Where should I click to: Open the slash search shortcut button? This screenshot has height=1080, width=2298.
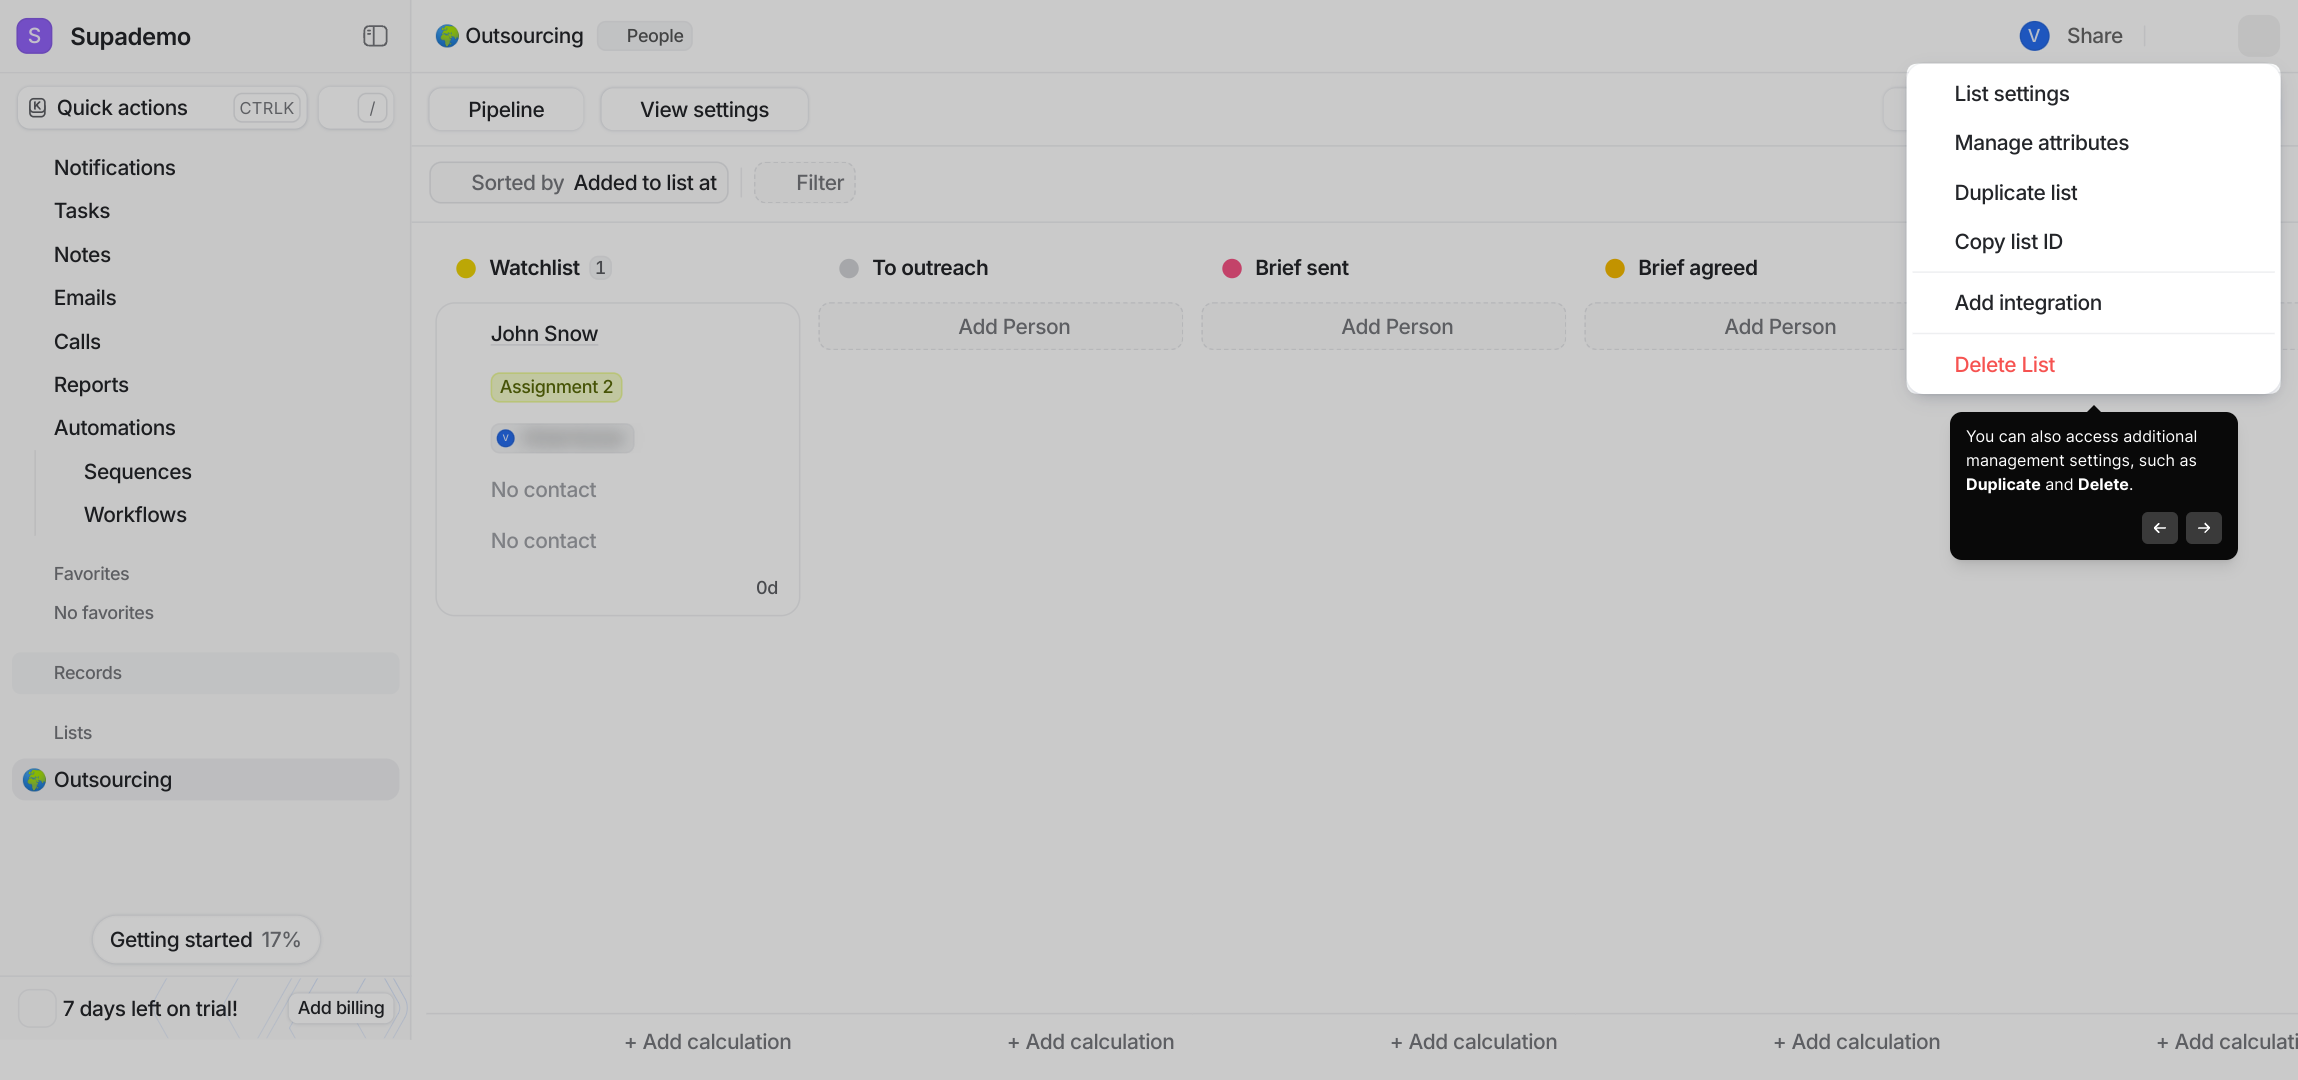[356, 108]
